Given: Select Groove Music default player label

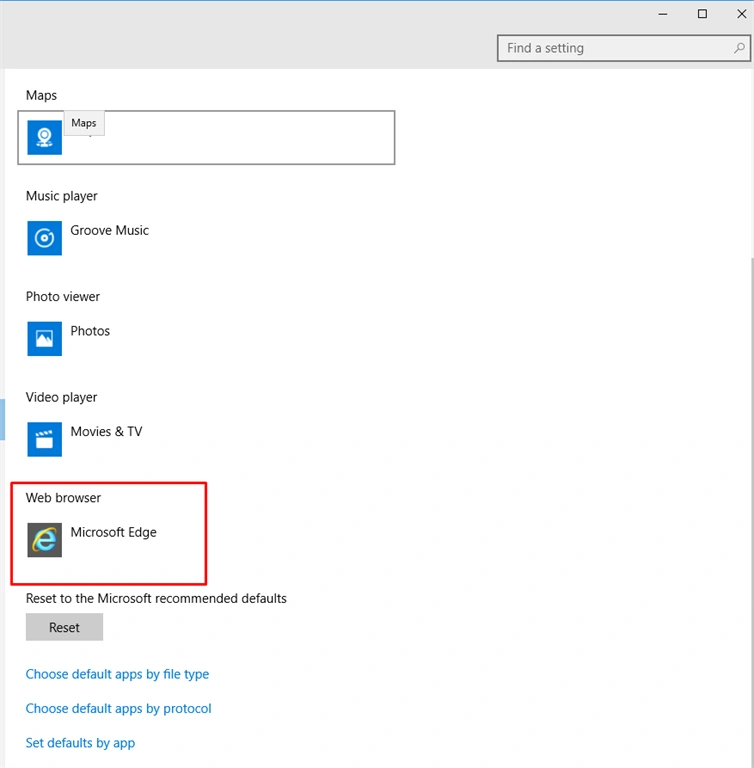Looking at the screenshot, I should click(x=110, y=230).
